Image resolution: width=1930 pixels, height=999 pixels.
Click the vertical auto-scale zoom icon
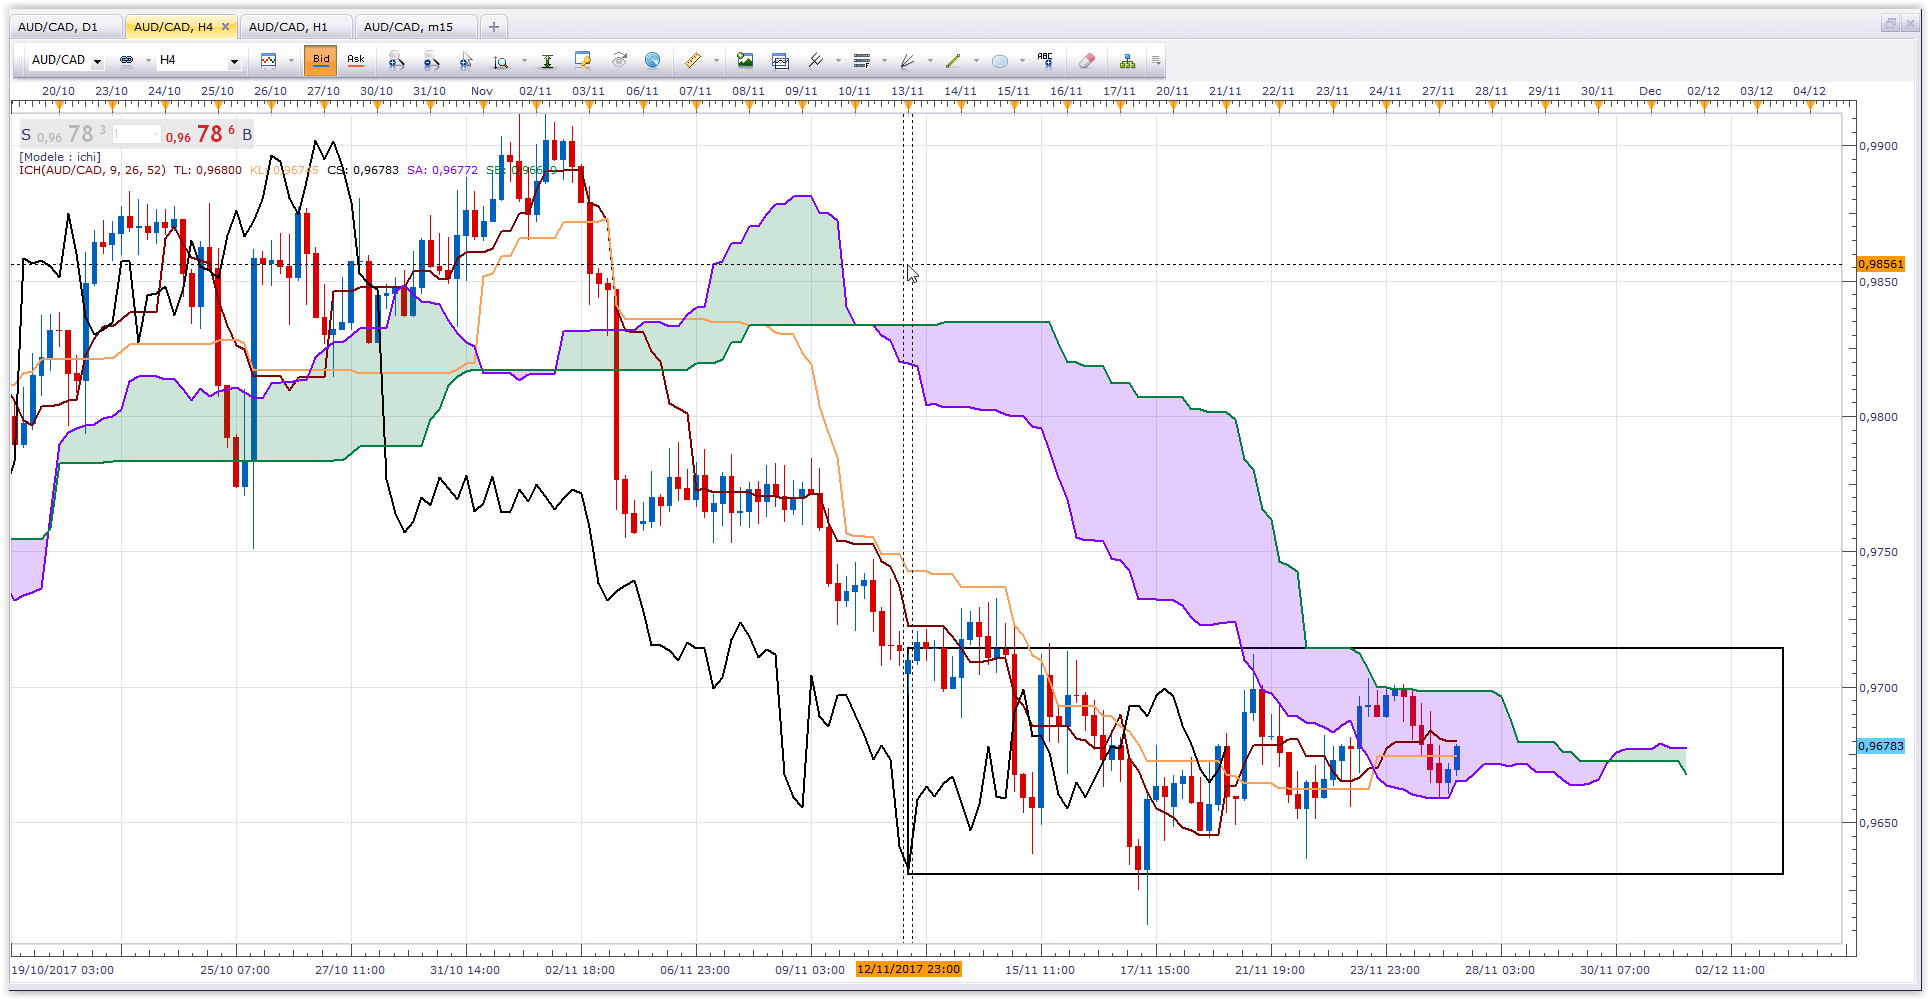pyautogui.click(x=501, y=61)
